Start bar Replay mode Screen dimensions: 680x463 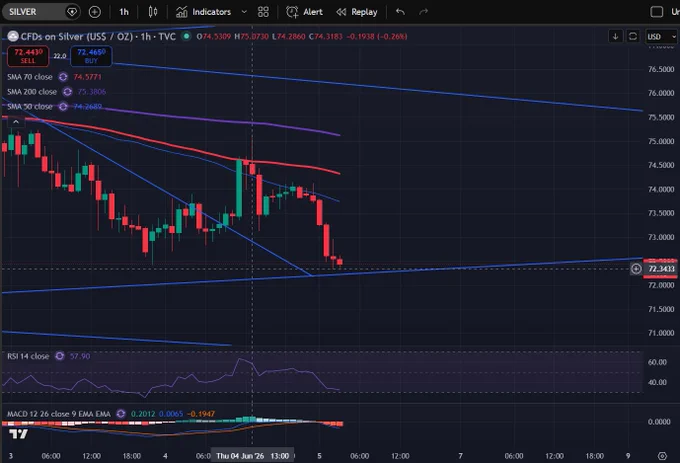(x=357, y=12)
